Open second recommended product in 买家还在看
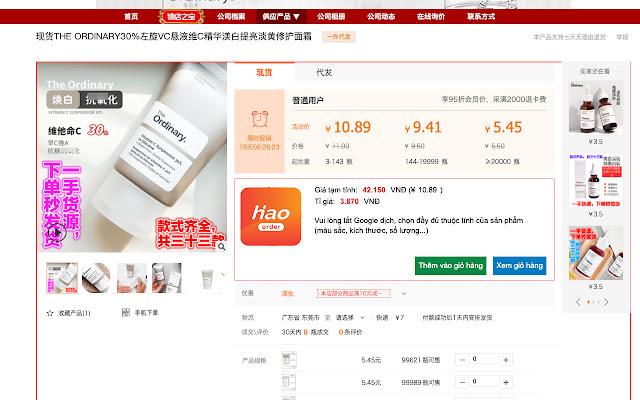 (596, 180)
